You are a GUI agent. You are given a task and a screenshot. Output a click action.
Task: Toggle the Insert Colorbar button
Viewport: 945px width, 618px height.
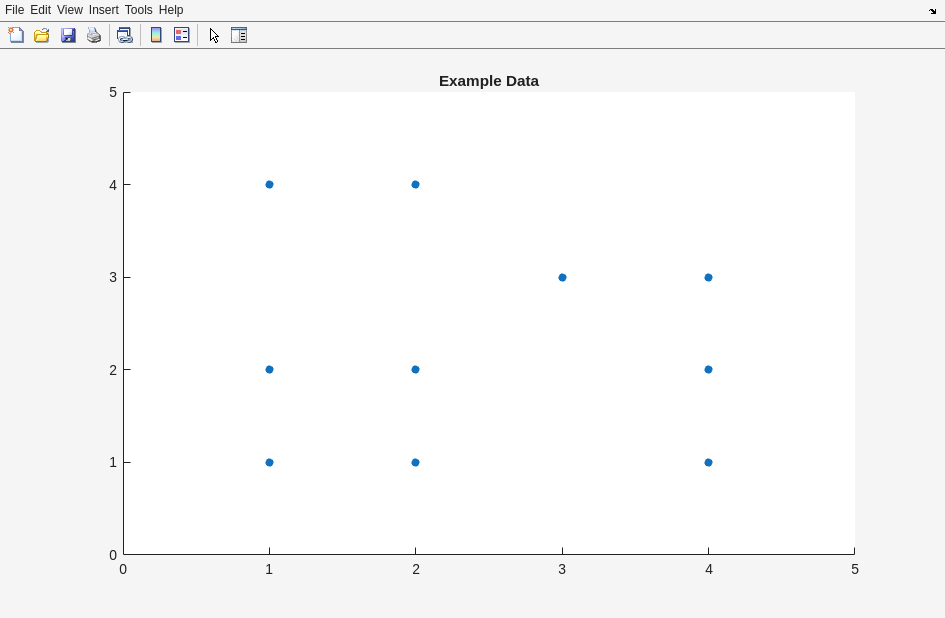click(156, 35)
